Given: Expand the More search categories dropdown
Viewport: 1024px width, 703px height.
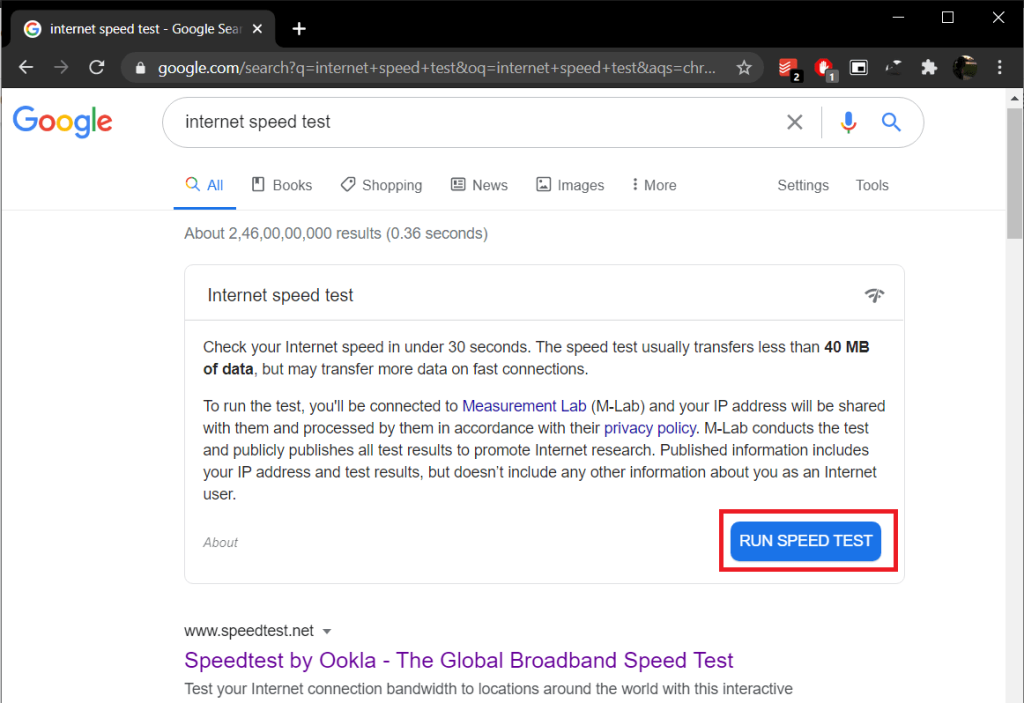Looking at the screenshot, I should (654, 185).
